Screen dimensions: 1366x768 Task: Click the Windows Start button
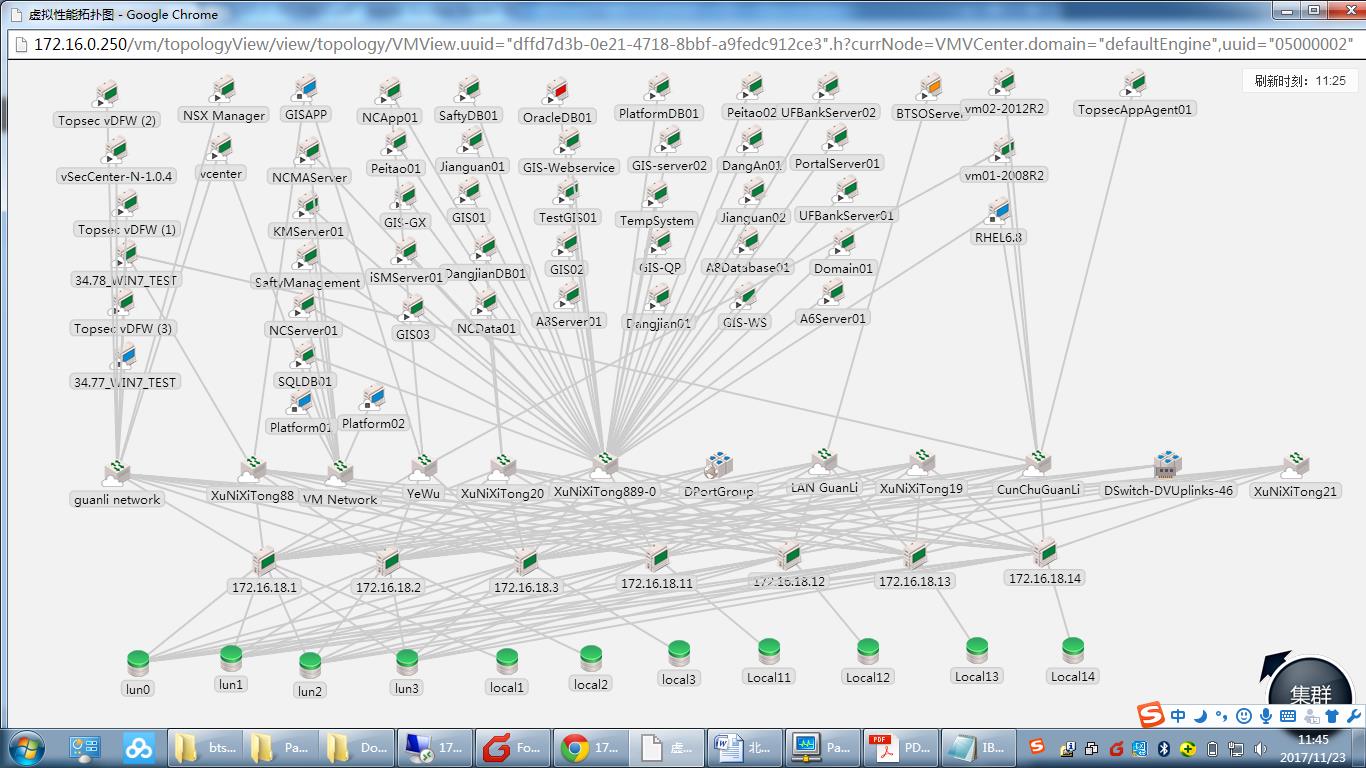point(25,747)
